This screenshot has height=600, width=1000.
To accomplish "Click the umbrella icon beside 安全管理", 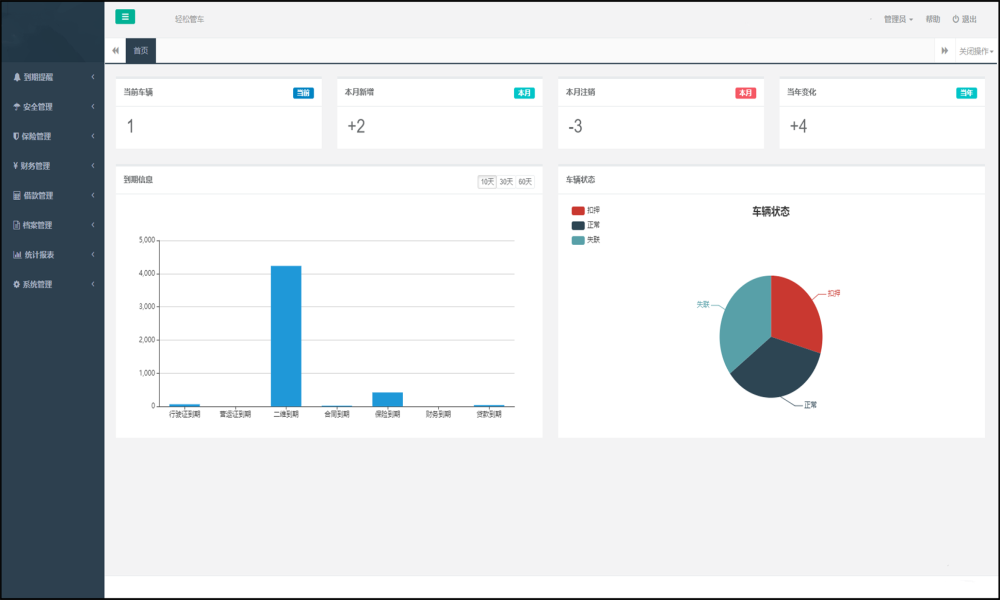I will pos(17,106).
